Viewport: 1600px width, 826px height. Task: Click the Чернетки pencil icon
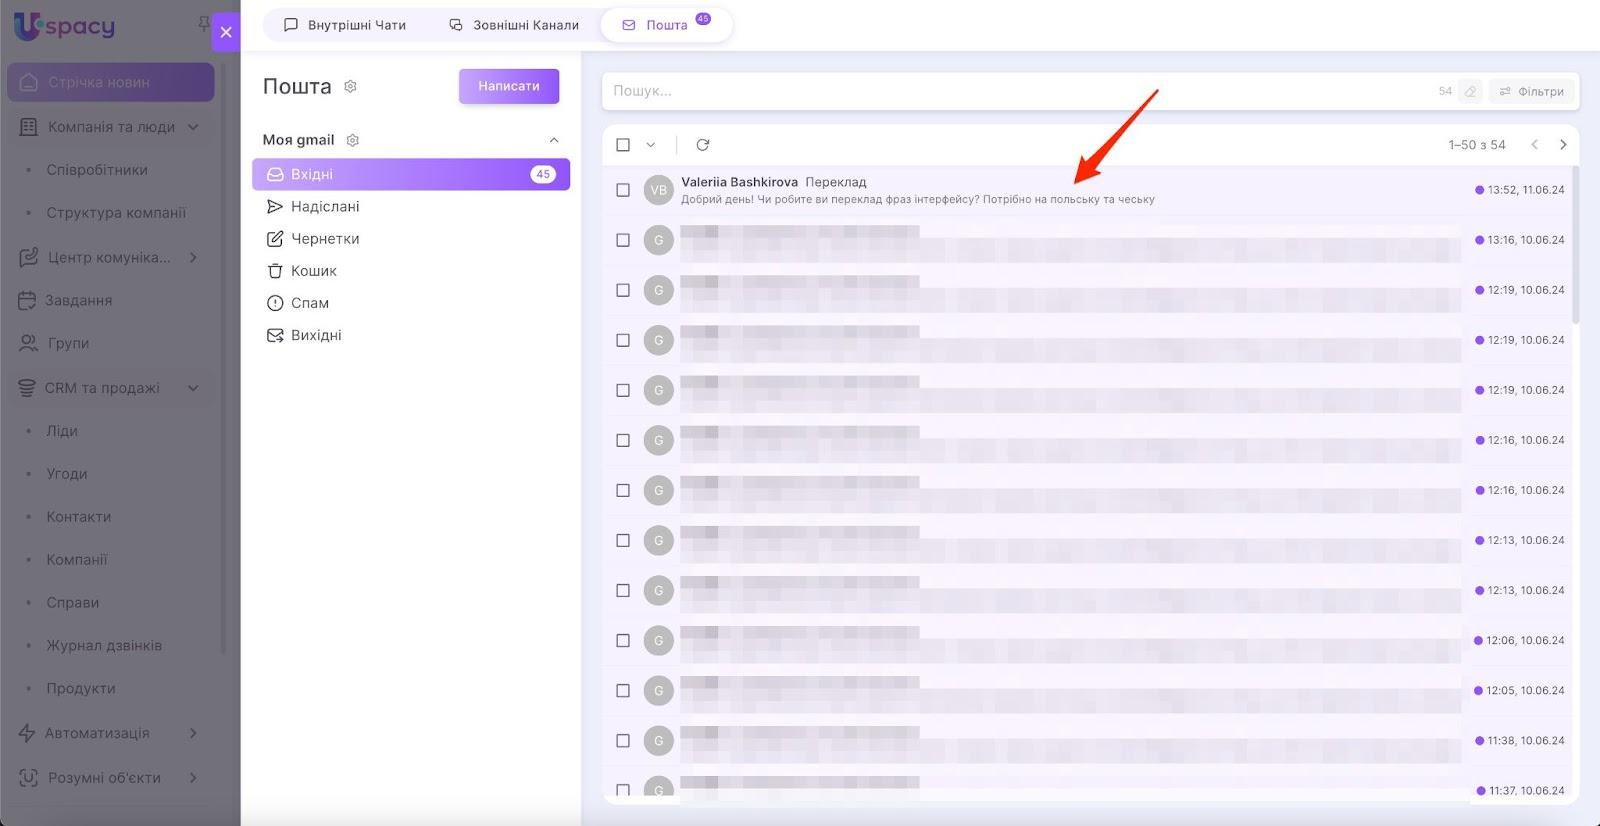pyautogui.click(x=275, y=238)
